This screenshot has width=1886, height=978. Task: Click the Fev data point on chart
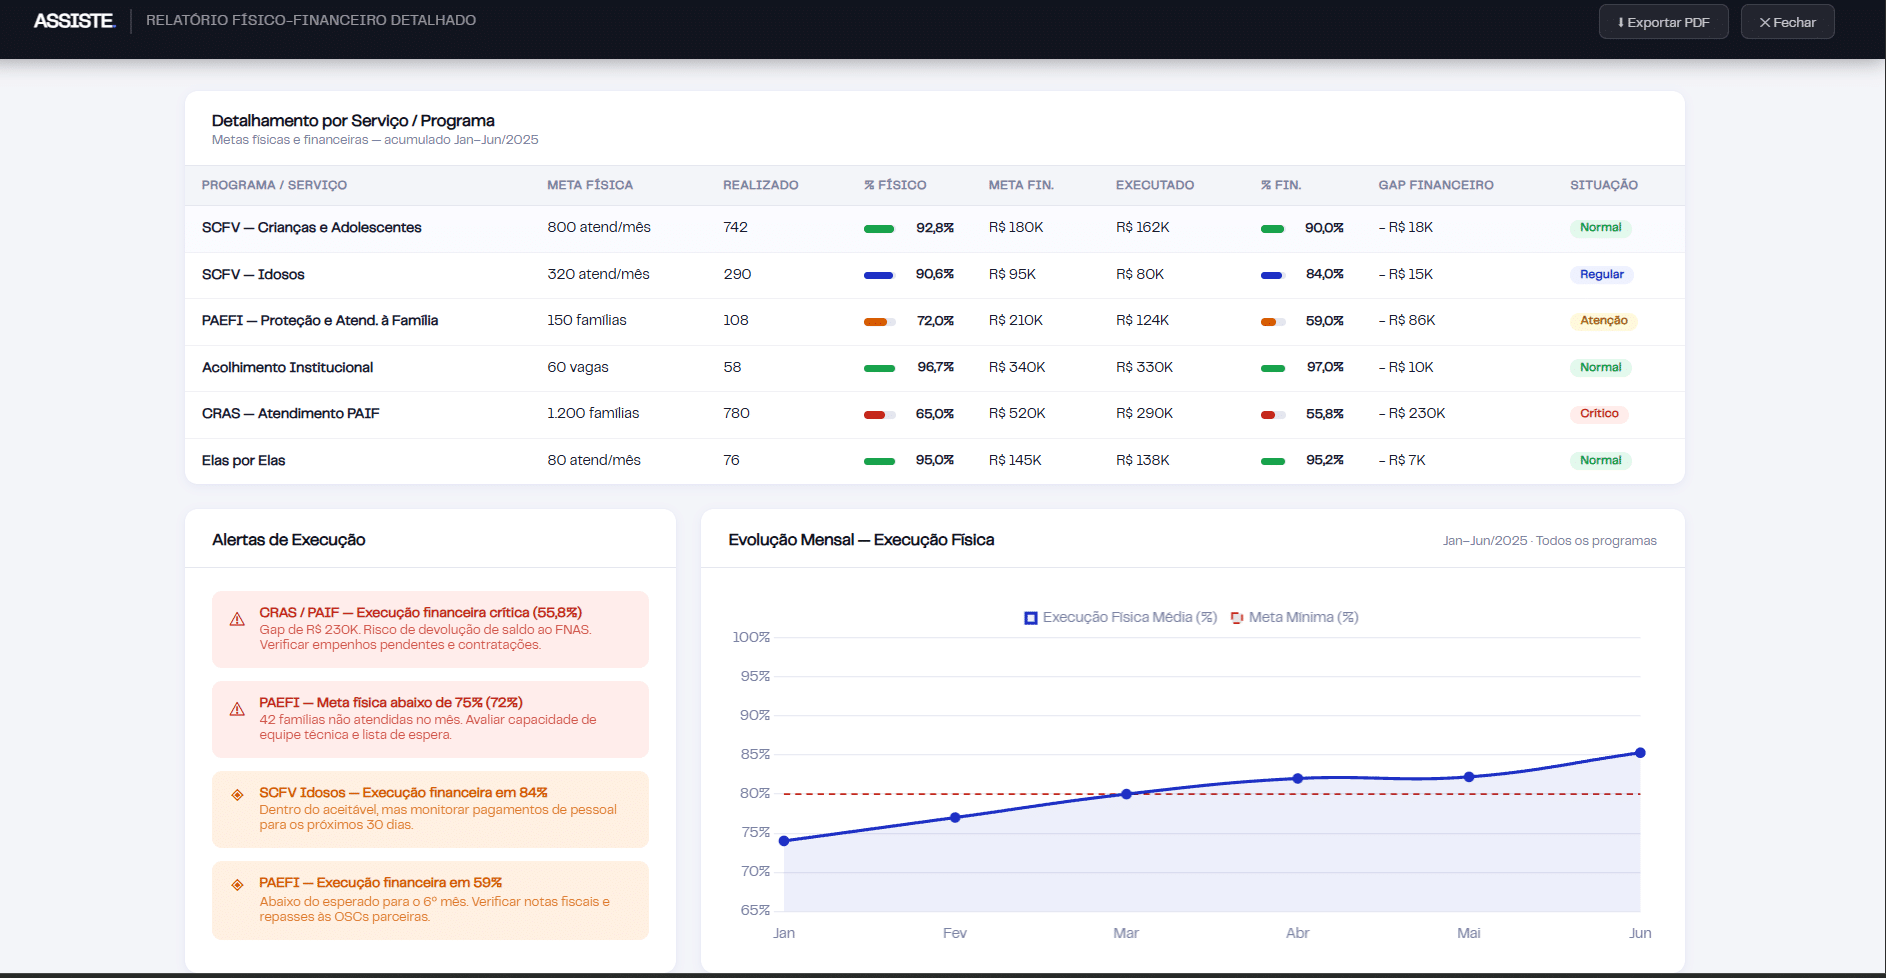955,818
